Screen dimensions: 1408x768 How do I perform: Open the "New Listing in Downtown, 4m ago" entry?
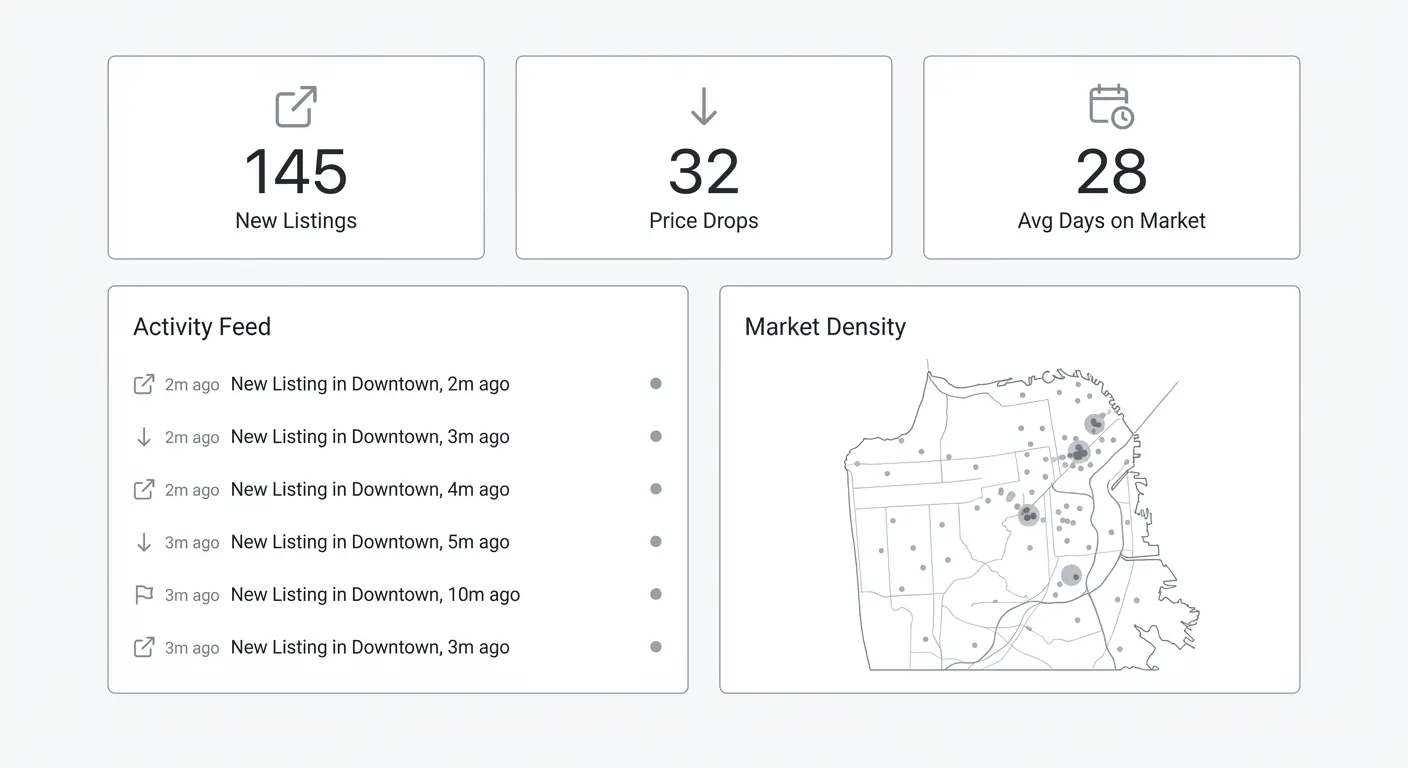tap(370, 490)
